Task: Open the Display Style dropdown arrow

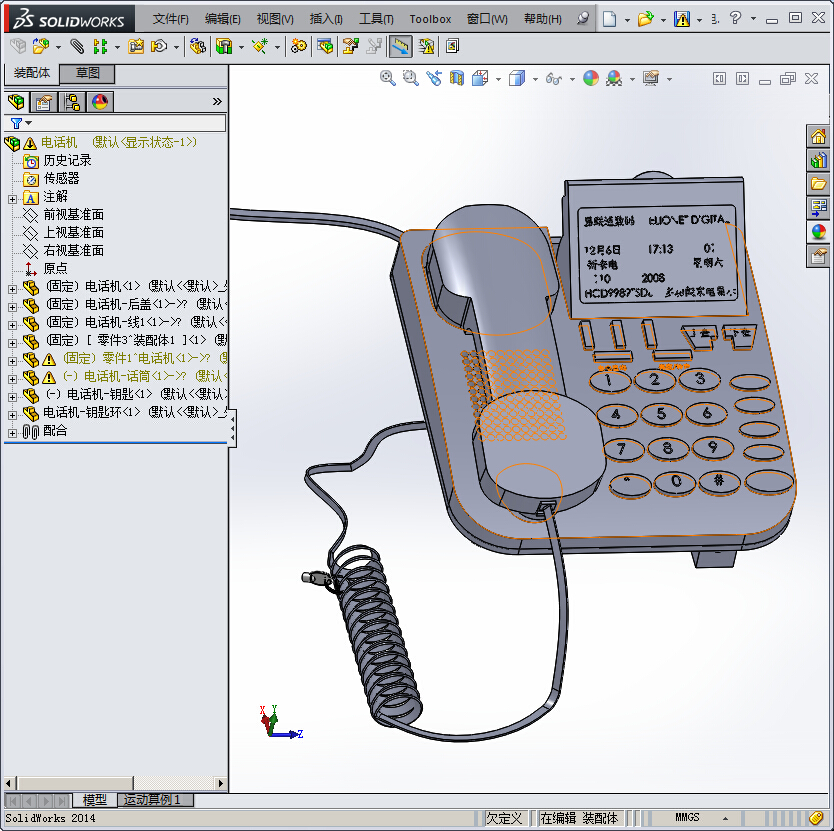Action: (x=535, y=80)
